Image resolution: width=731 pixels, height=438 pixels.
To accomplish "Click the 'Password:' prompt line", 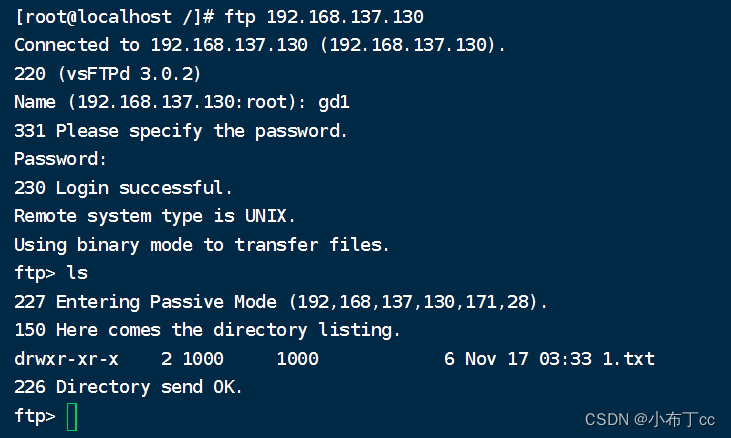I will (60, 159).
